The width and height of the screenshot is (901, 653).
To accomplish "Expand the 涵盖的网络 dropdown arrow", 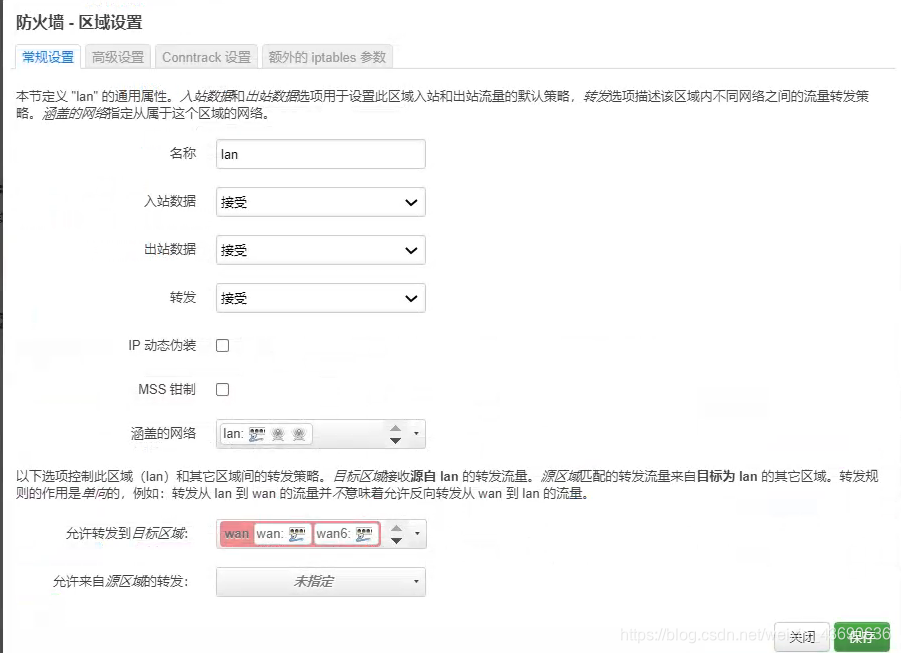I will tap(417, 434).
